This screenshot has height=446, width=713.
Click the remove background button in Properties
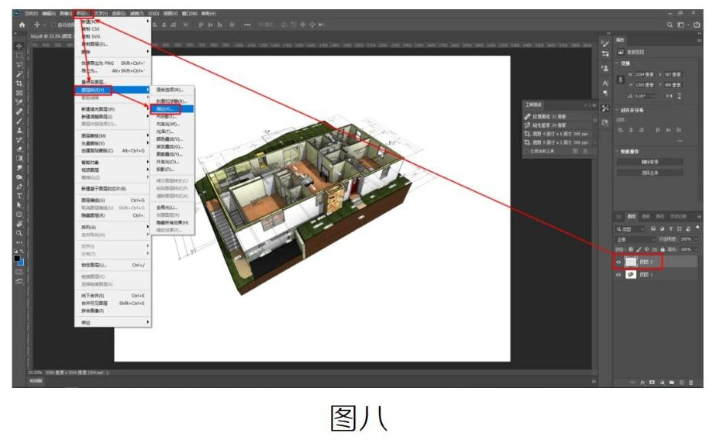click(x=650, y=162)
